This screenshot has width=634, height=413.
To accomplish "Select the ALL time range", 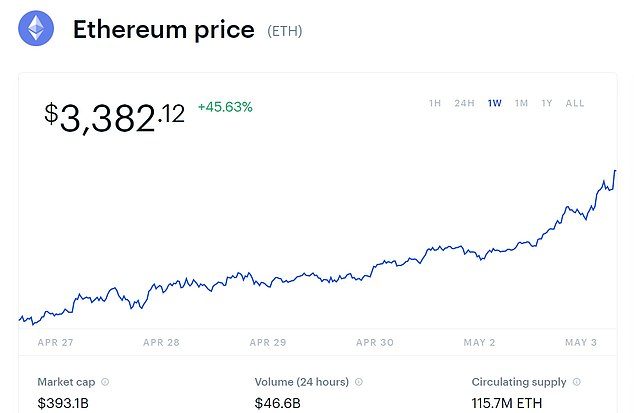I will (575, 103).
